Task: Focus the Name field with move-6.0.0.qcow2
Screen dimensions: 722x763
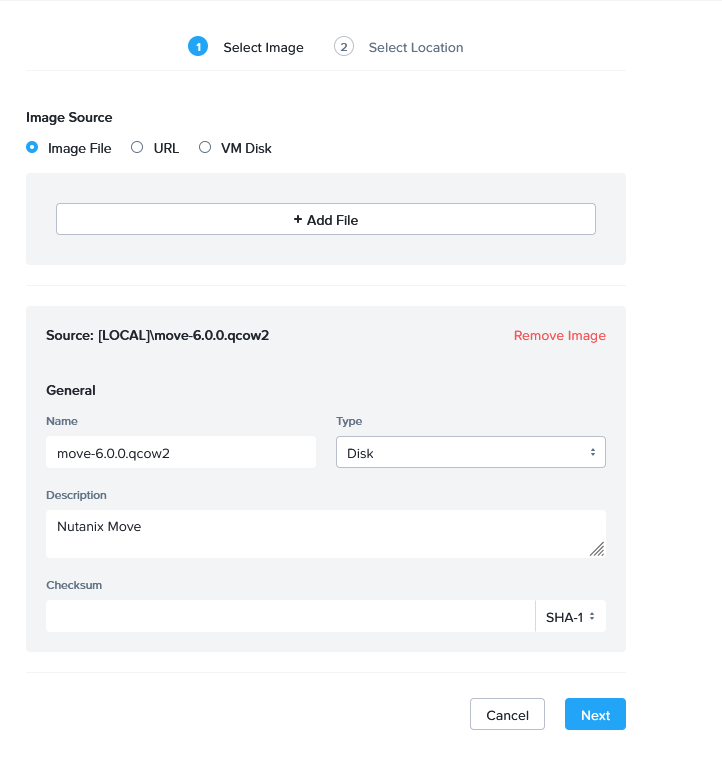Action: (180, 453)
